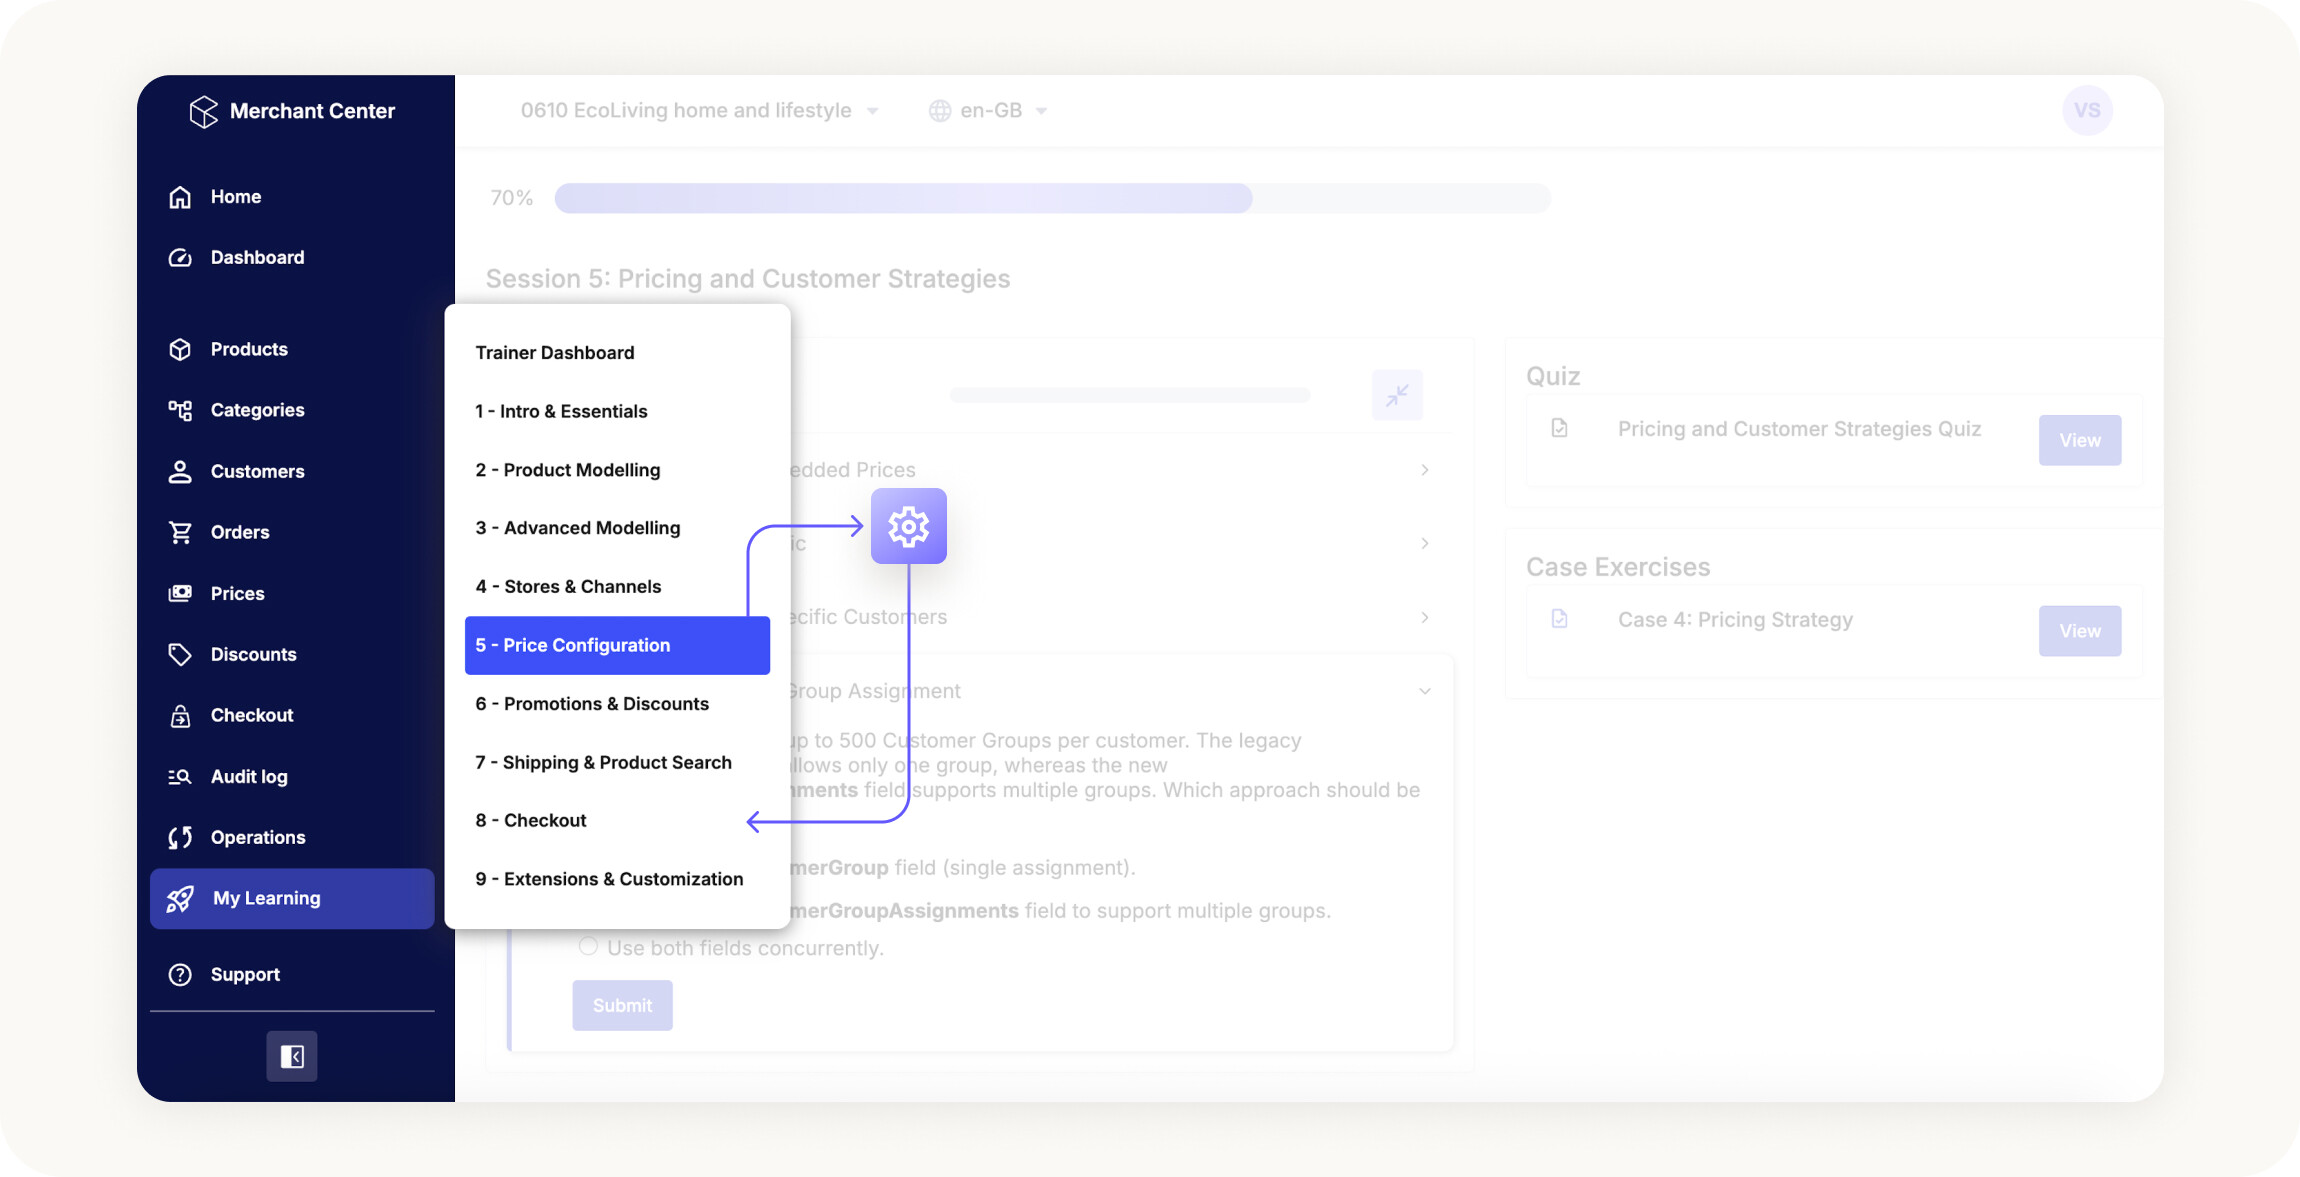The image size is (2300, 1177).
Task: Click 'Case 4: Pricing Strategy' title
Action: coord(1735,620)
